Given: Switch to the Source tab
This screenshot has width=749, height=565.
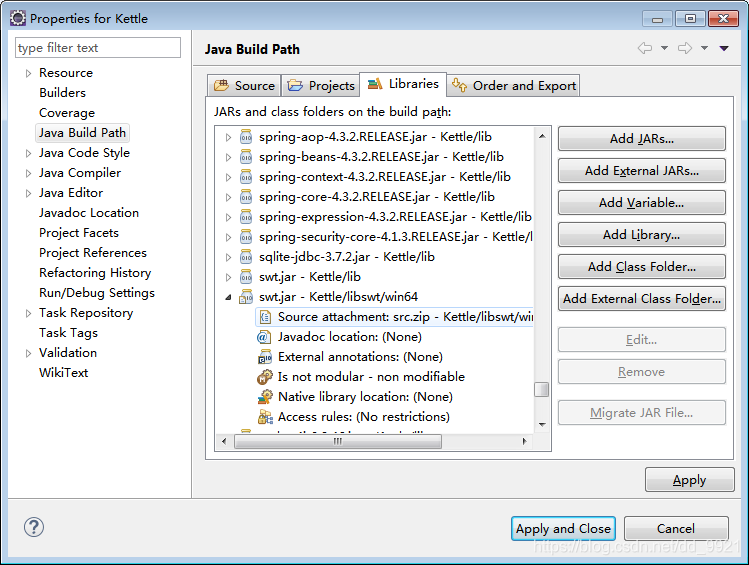Looking at the screenshot, I should [245, 85].
